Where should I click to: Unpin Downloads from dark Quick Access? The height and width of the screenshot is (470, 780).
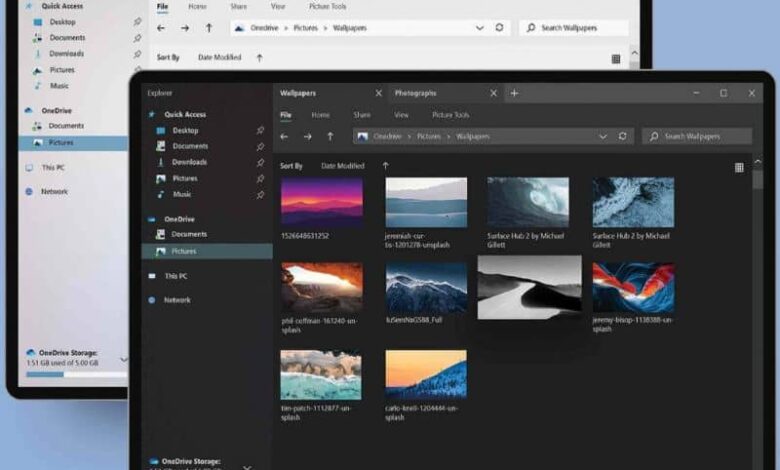click(x=260, y=162)
